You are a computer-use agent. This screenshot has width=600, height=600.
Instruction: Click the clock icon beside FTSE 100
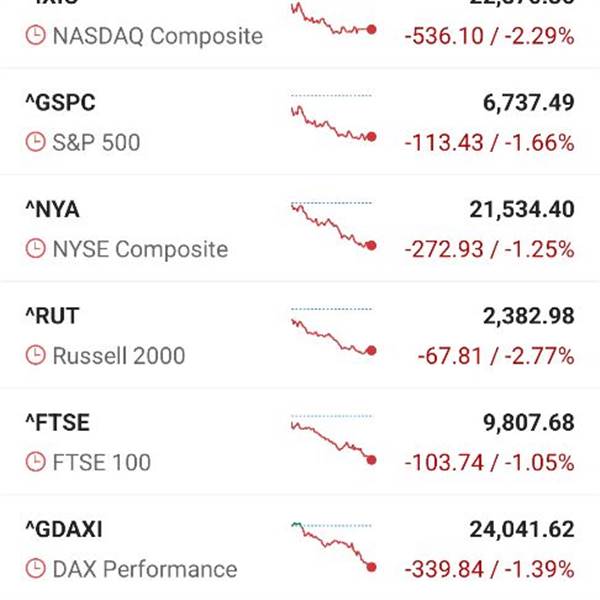35,463
